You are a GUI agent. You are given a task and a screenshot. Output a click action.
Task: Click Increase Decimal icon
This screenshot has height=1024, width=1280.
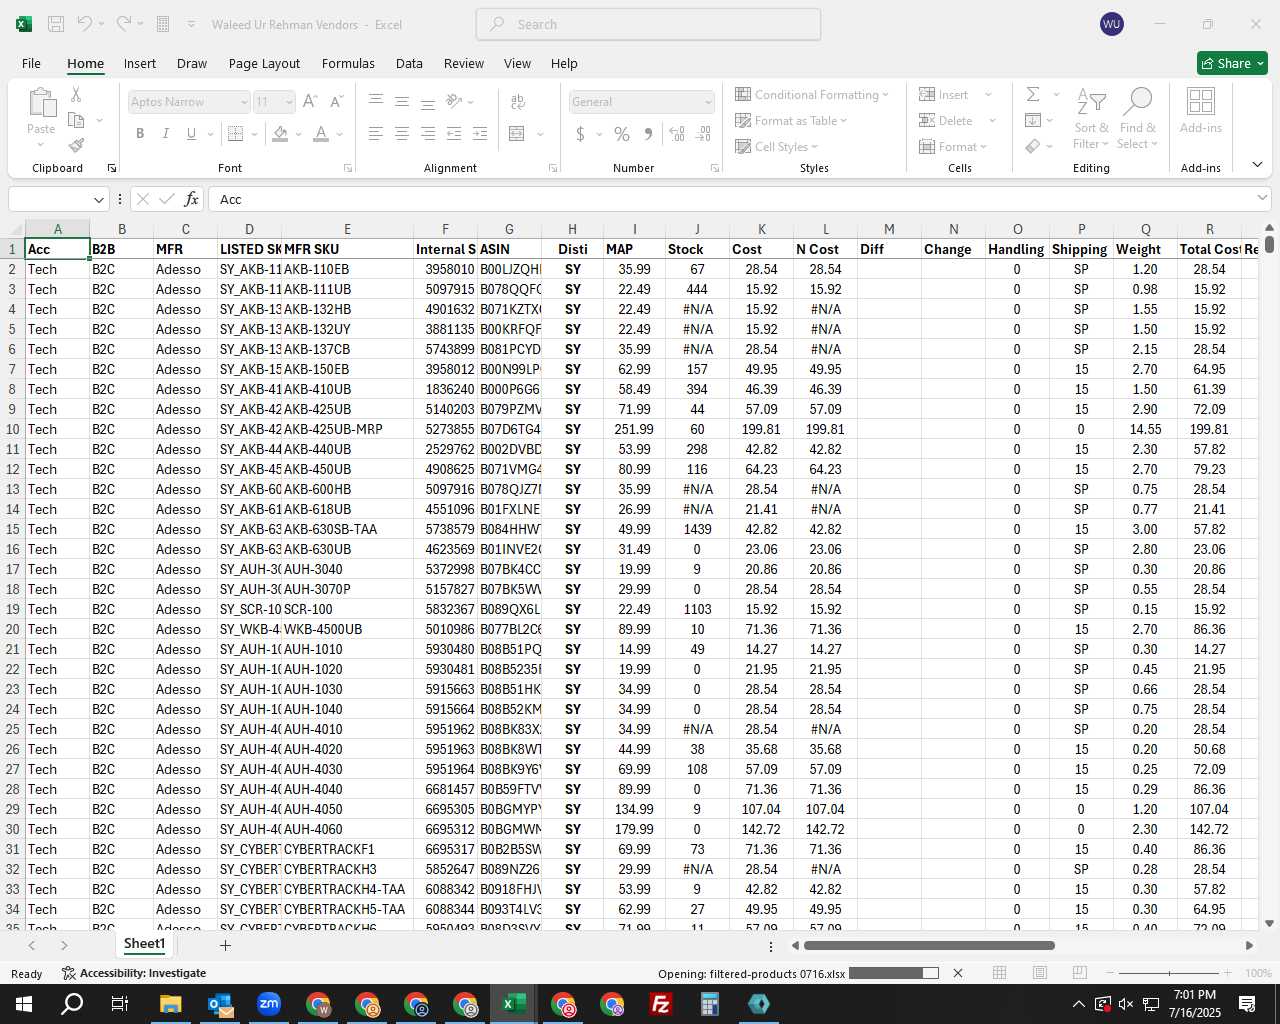tap(677, 133)
